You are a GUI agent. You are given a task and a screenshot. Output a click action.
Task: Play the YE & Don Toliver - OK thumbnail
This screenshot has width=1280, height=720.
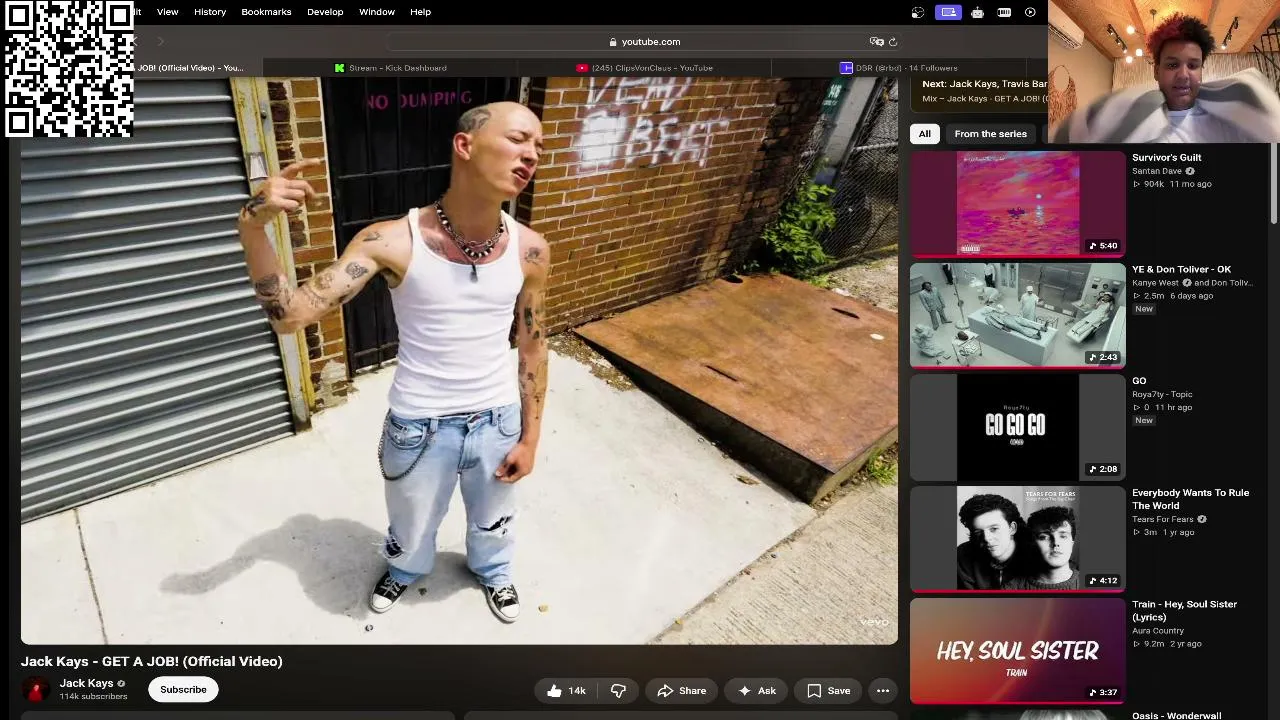point(1018,316)
